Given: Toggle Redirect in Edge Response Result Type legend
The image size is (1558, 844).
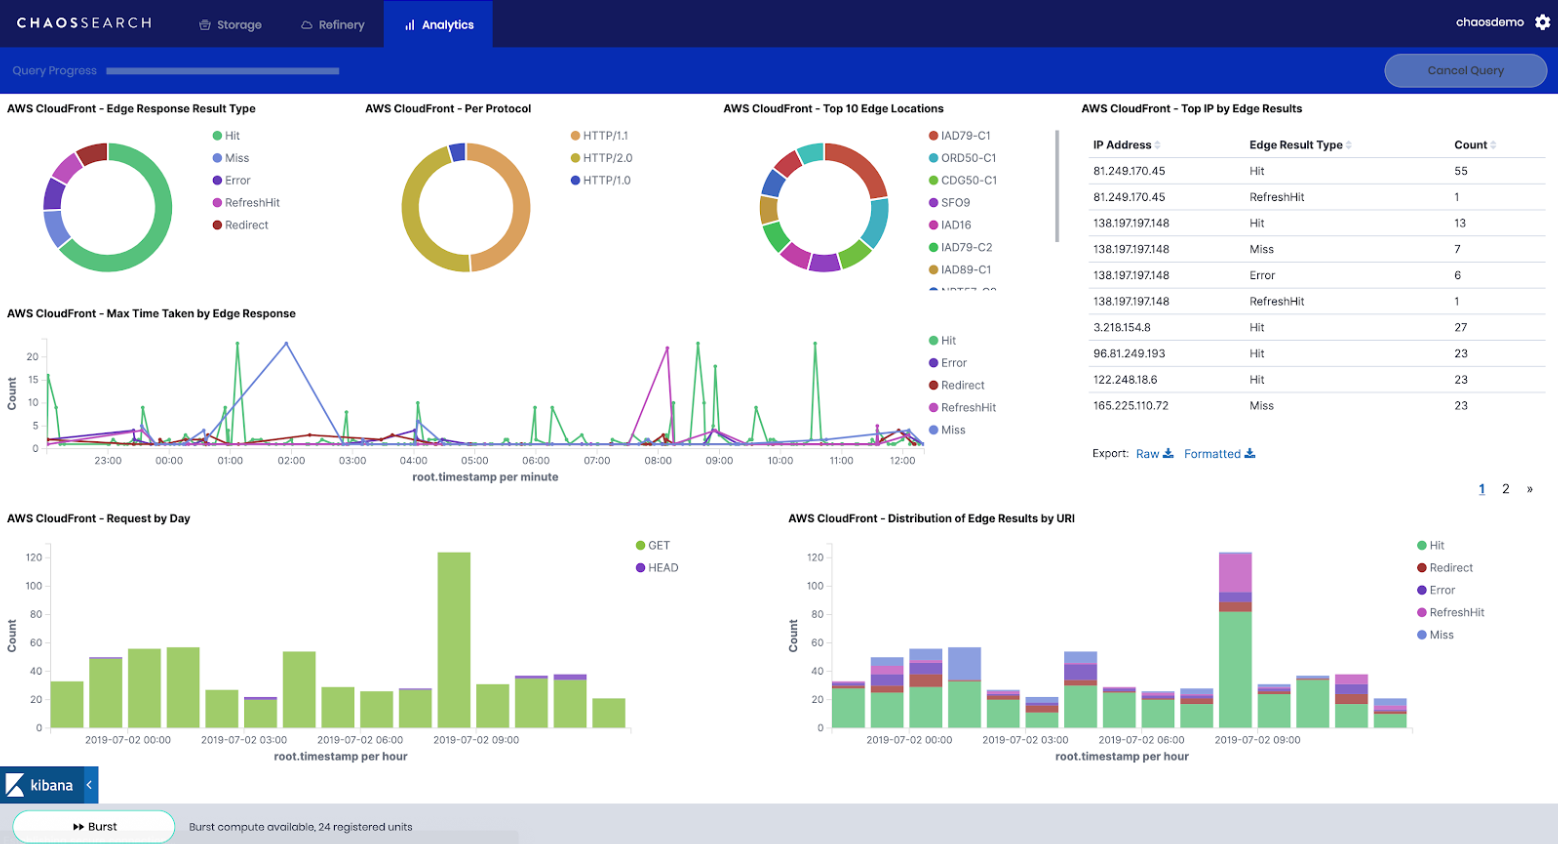Looking at the screenshot, I should [x=240, y=225].
